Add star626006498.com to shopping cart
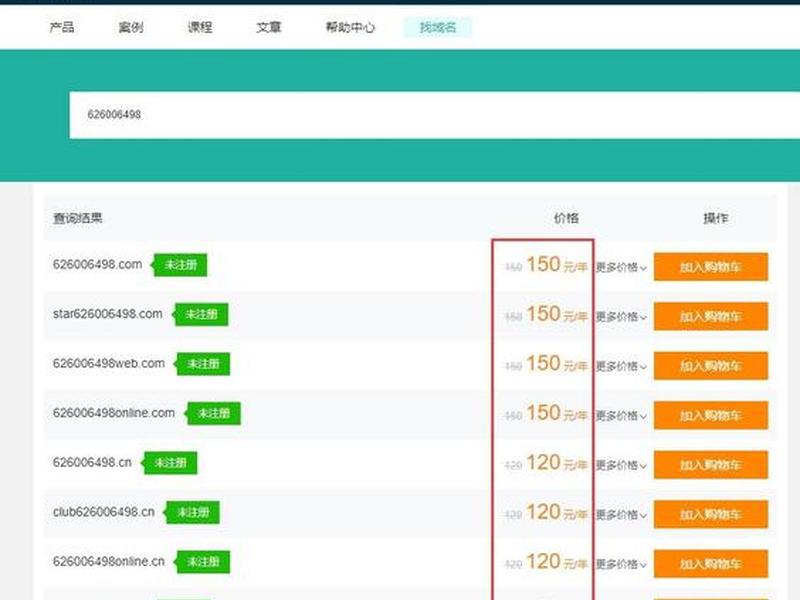This screenshot has width=800, height=600. pyautogui.click(x=711, y=316)
